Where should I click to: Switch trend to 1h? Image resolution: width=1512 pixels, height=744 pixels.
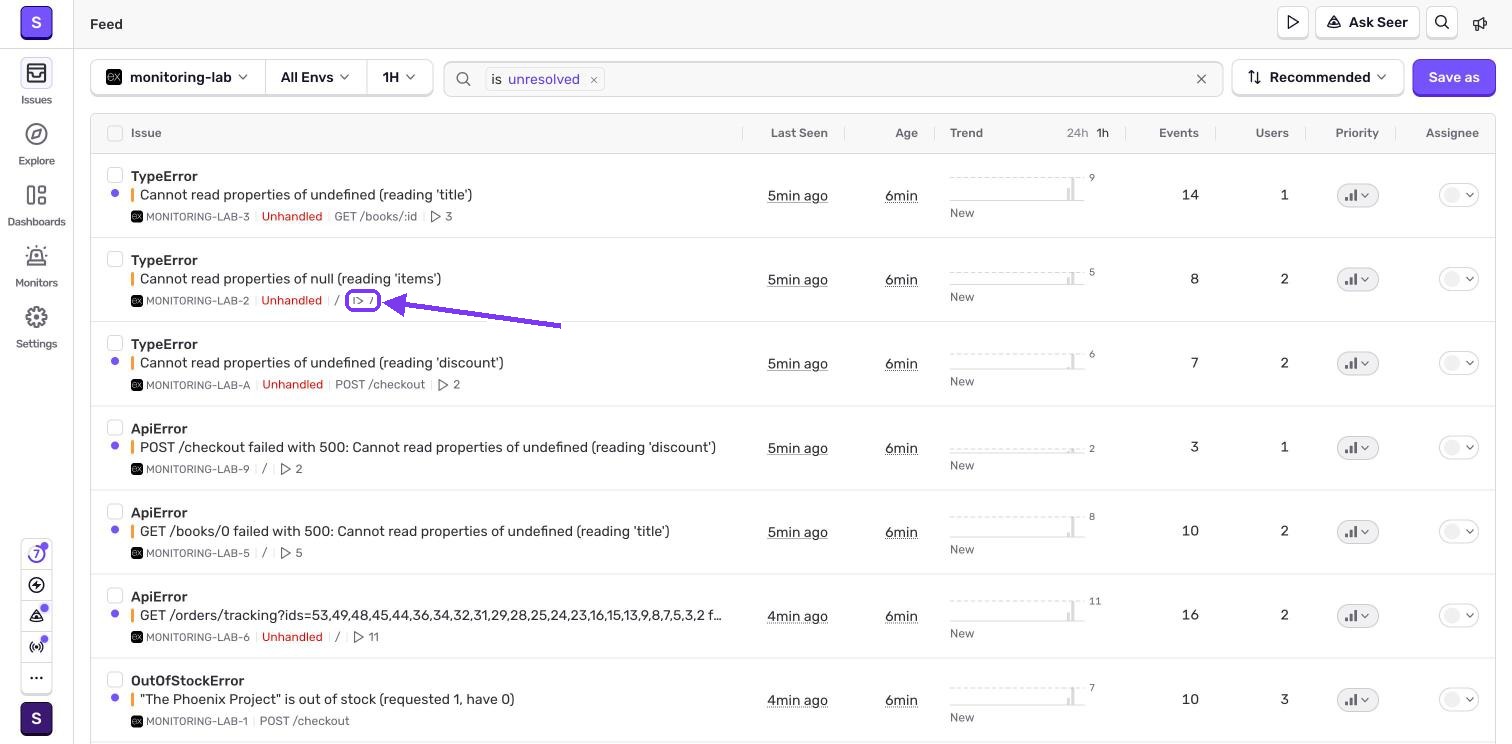[1102, 133]
